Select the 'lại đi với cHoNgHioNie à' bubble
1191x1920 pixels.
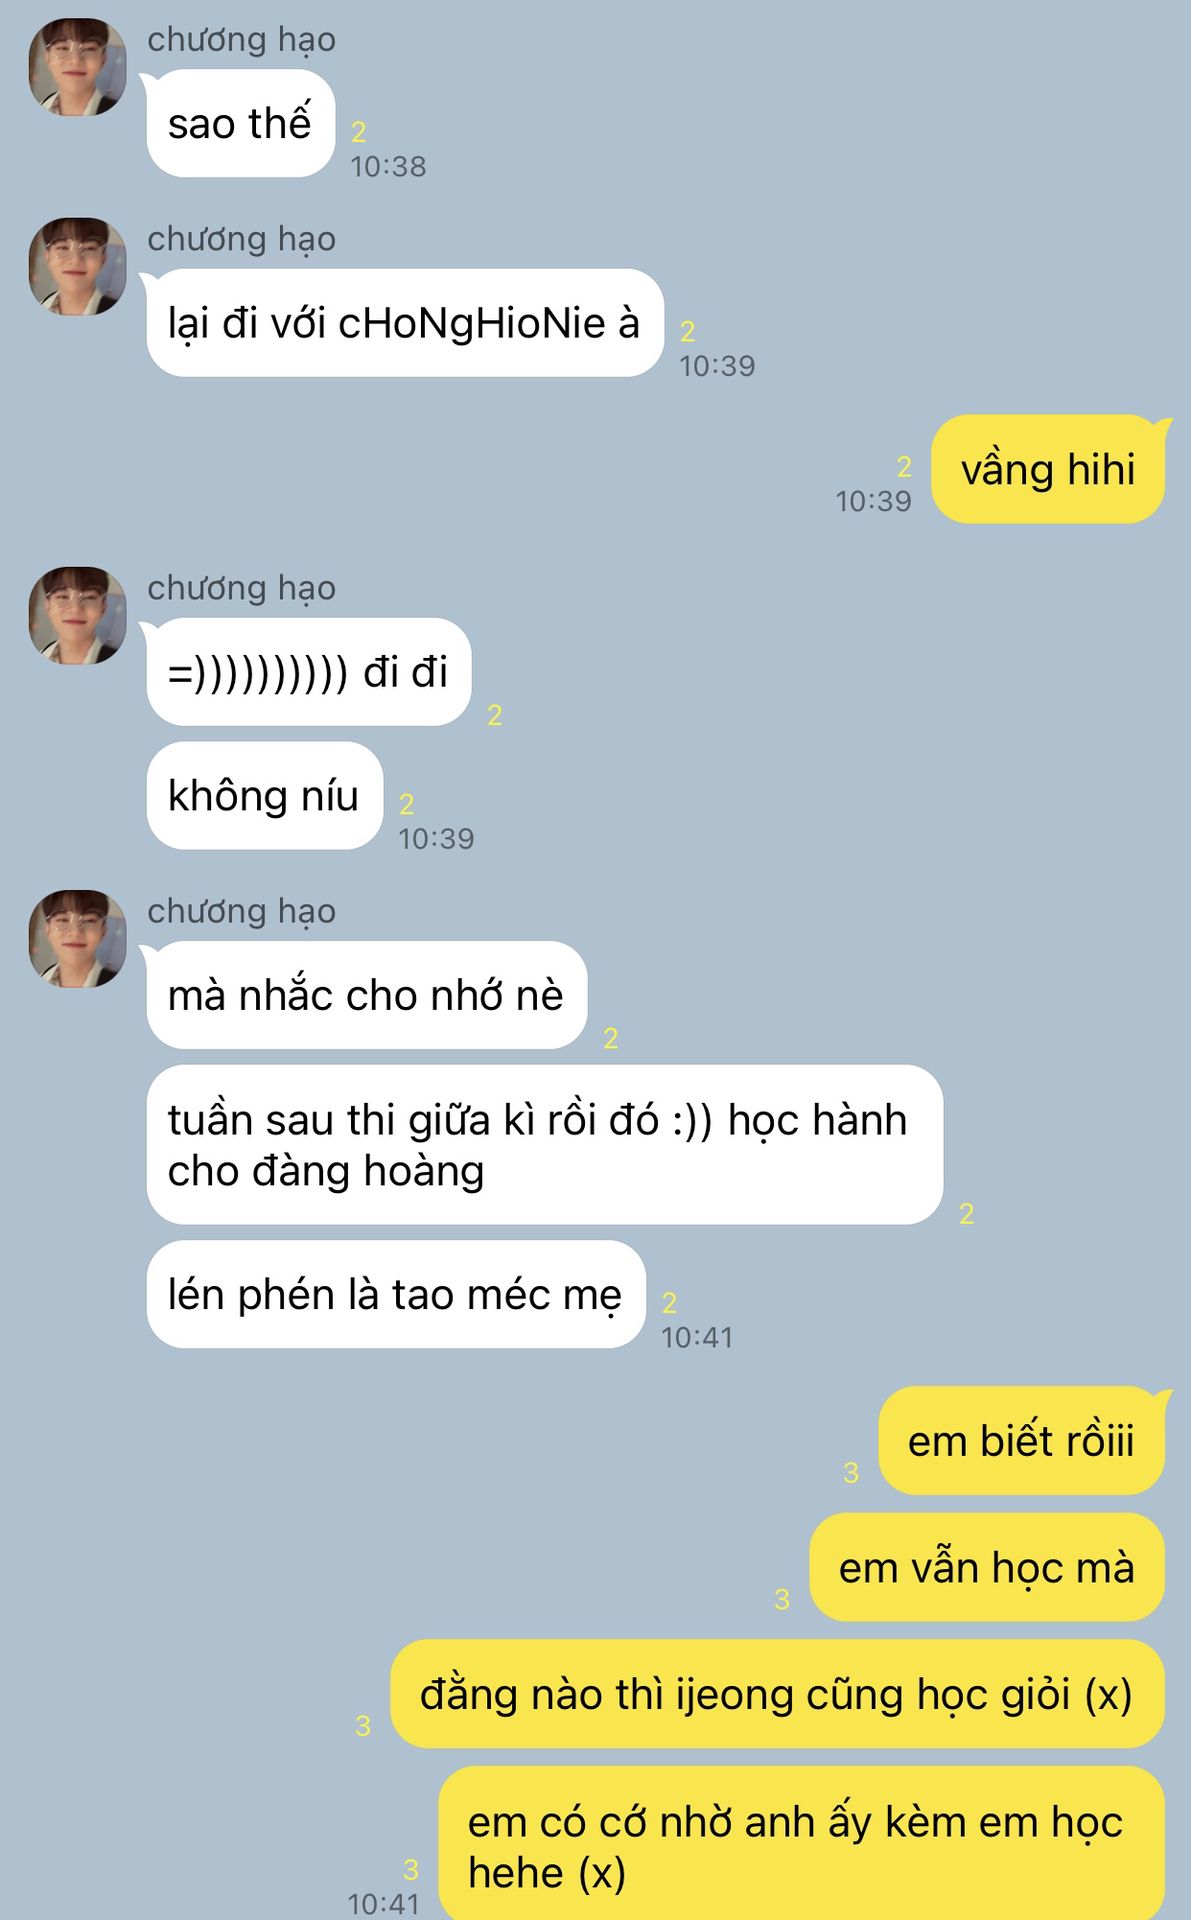[x=405, y=323]
